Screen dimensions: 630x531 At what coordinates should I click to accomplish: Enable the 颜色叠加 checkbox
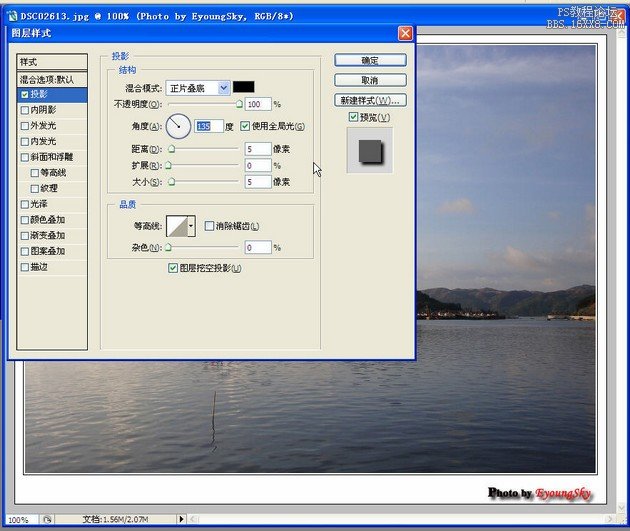pos(25,220)
